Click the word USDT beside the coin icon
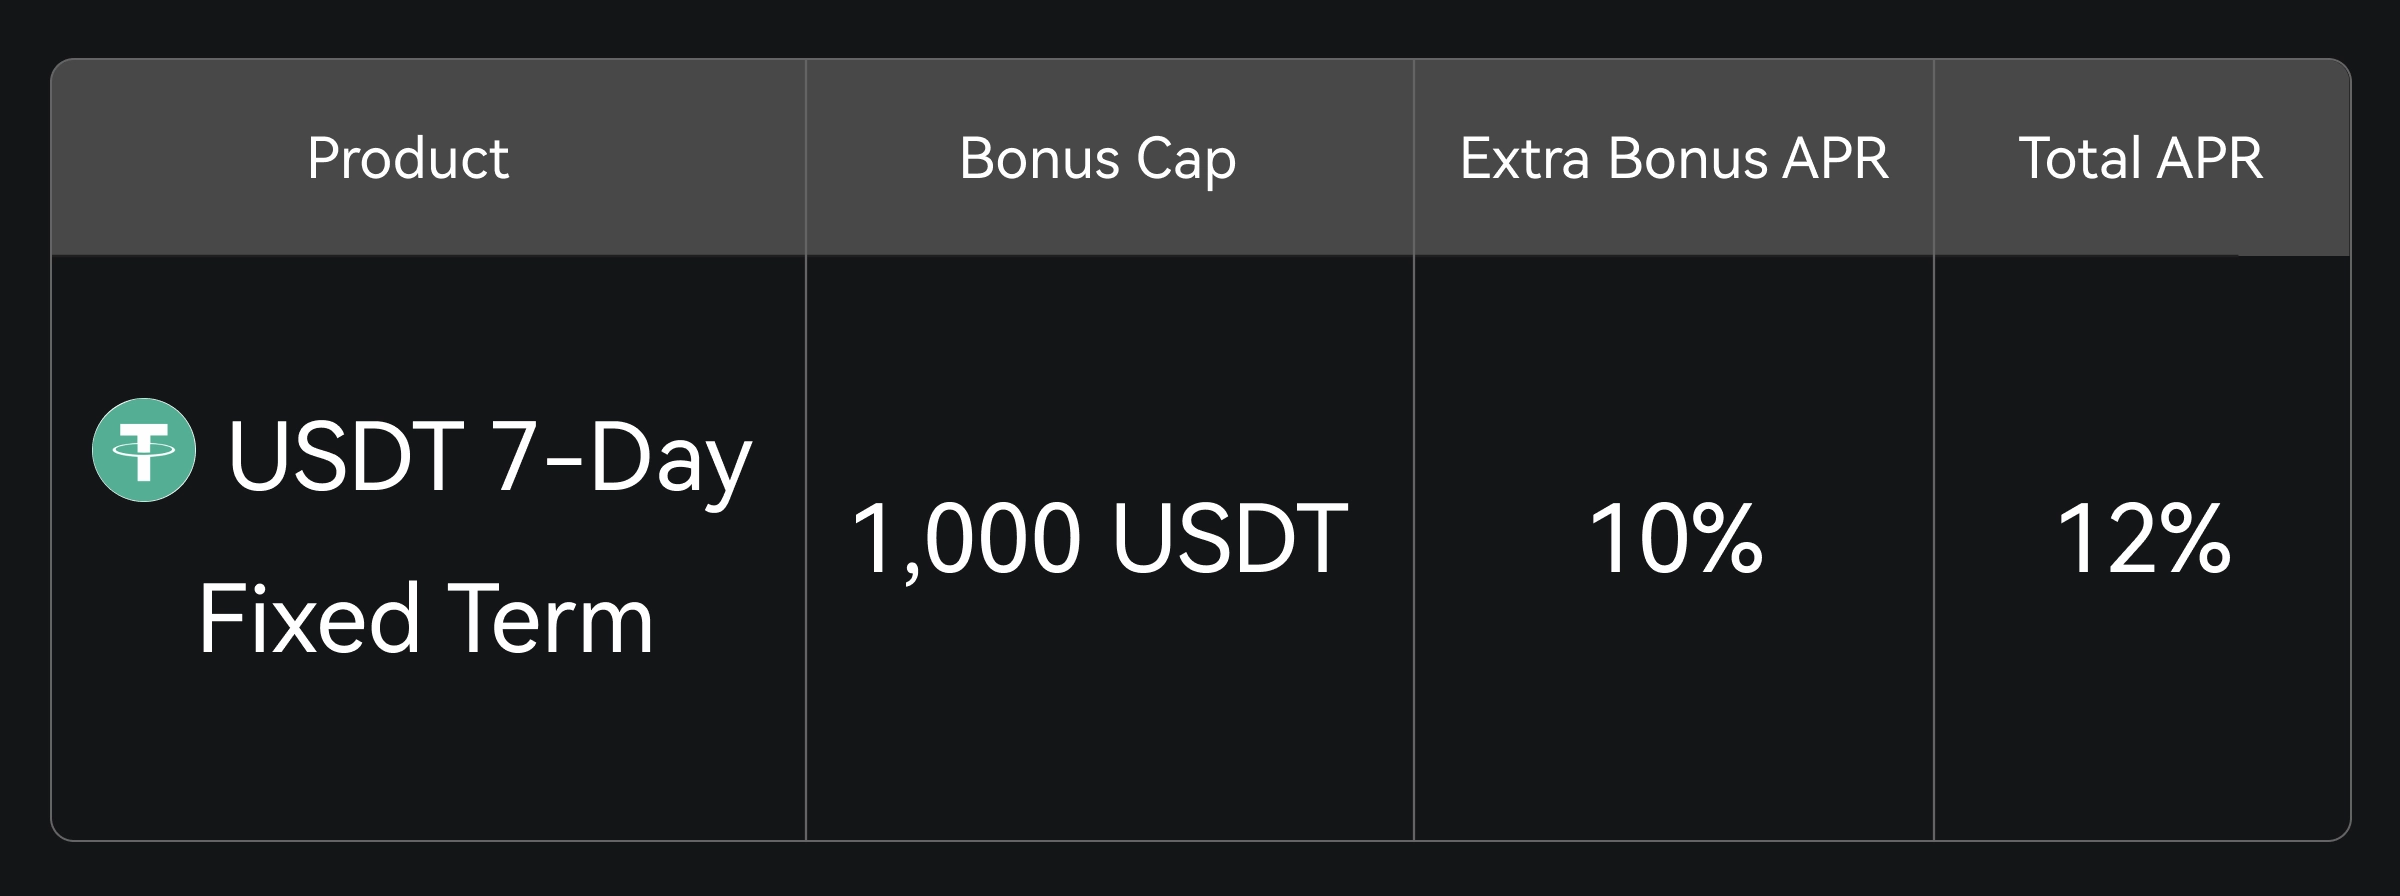Screen dimensions: 2400x896 (x=346, y=457)
